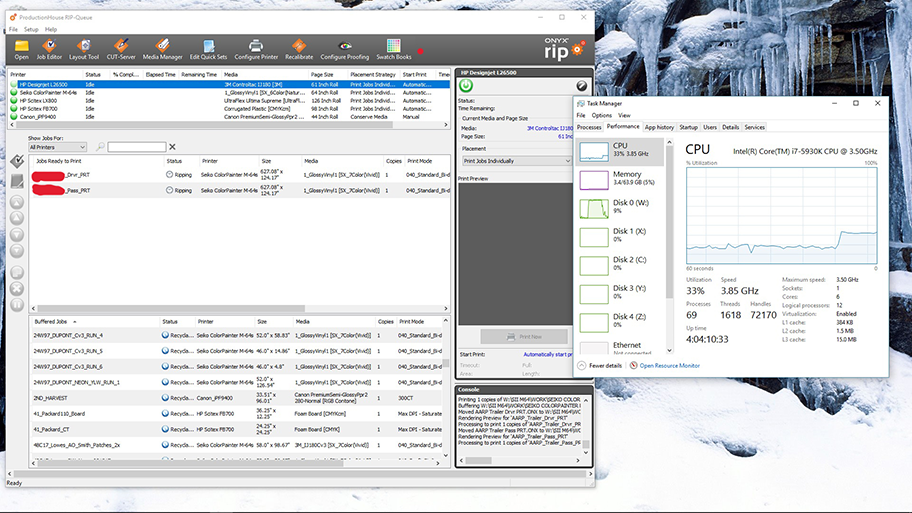Click the Resource Monitor icon in Task Manager
The image size is (912, 513).
(633, 365)
